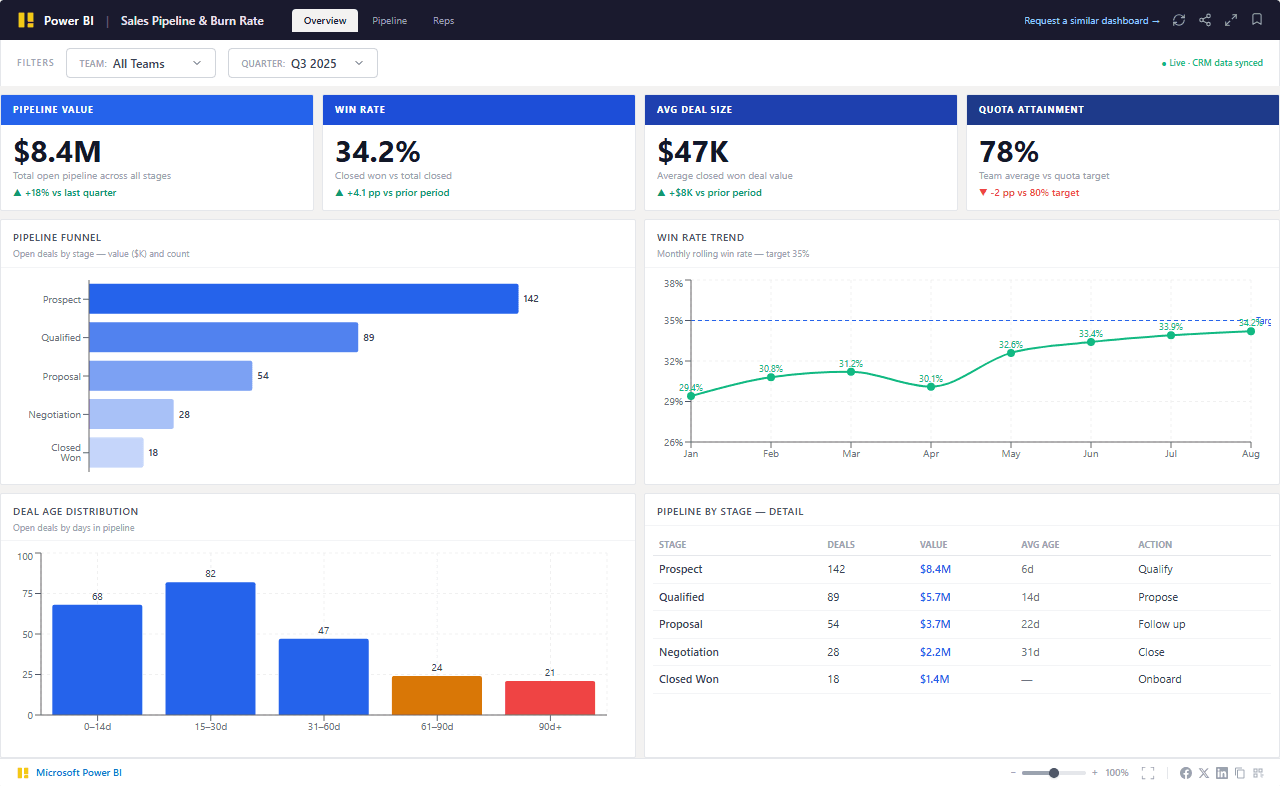Image resolution: width=1280 pixels, height=786 pixels.
Task: Share on X (Twitter)
Action: tap(1204, 773)
